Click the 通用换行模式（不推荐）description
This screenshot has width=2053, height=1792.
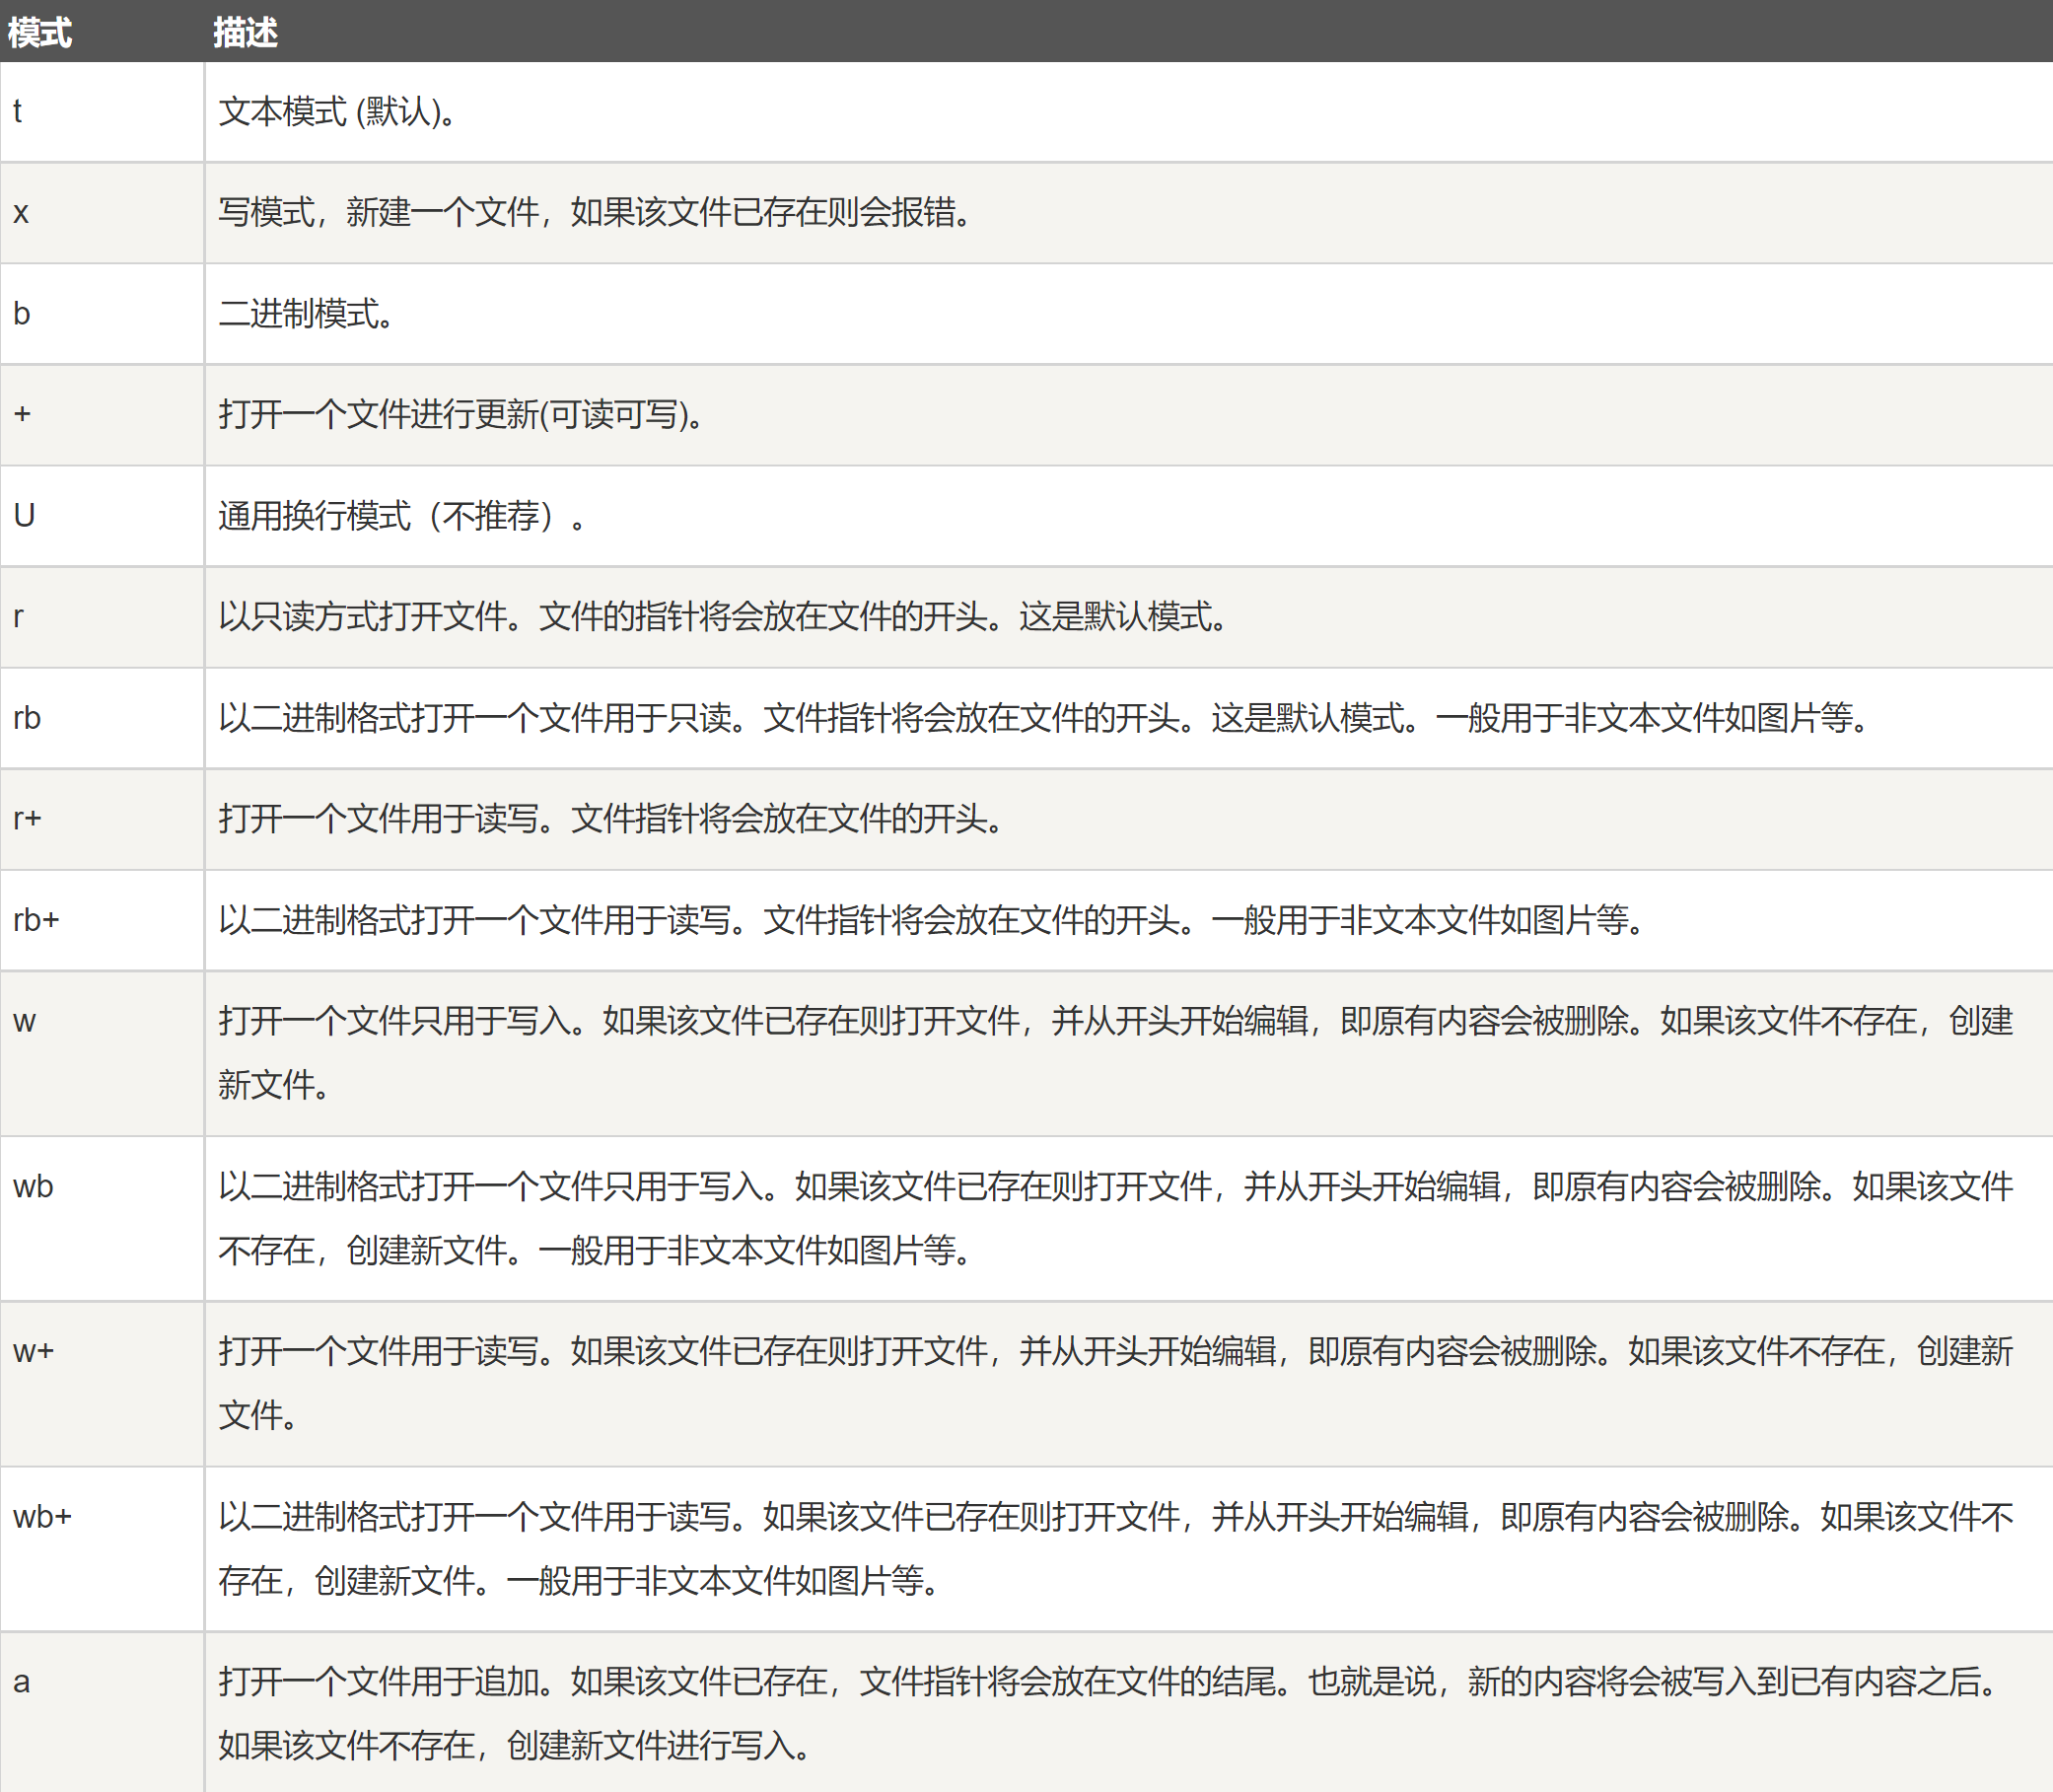[400, 516]
